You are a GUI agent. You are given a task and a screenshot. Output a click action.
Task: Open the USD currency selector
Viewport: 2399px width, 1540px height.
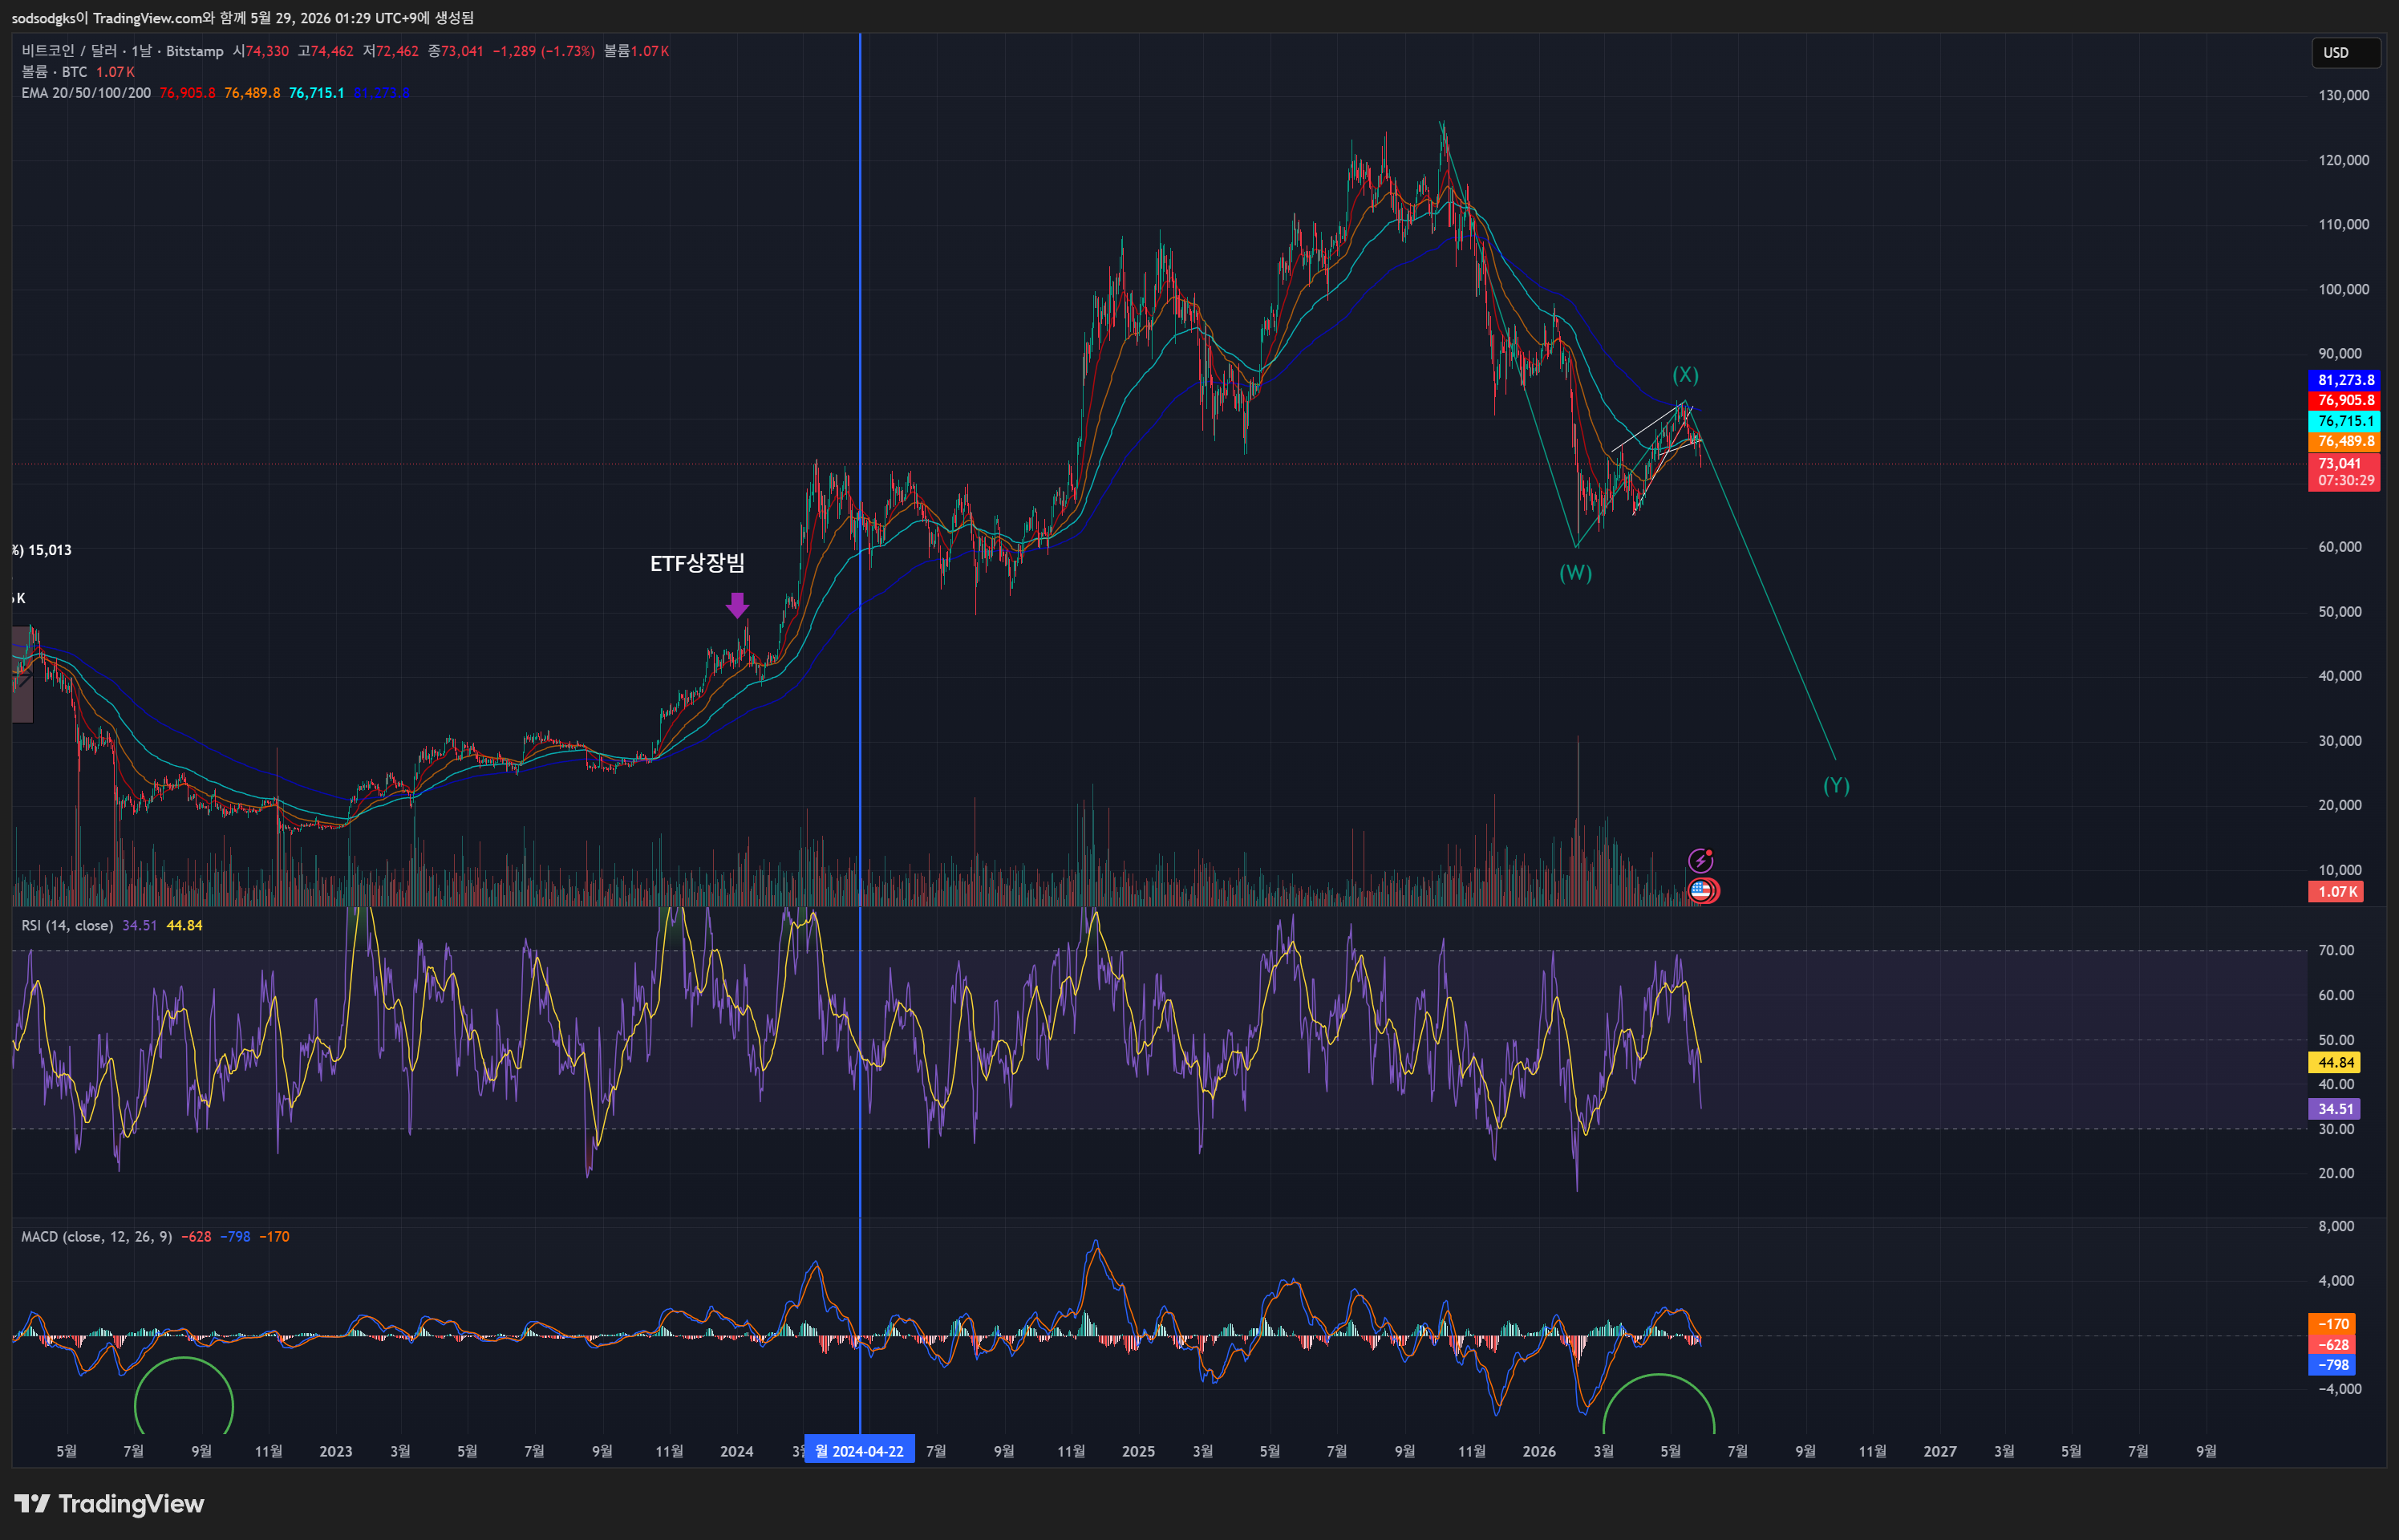(2345, 53)
